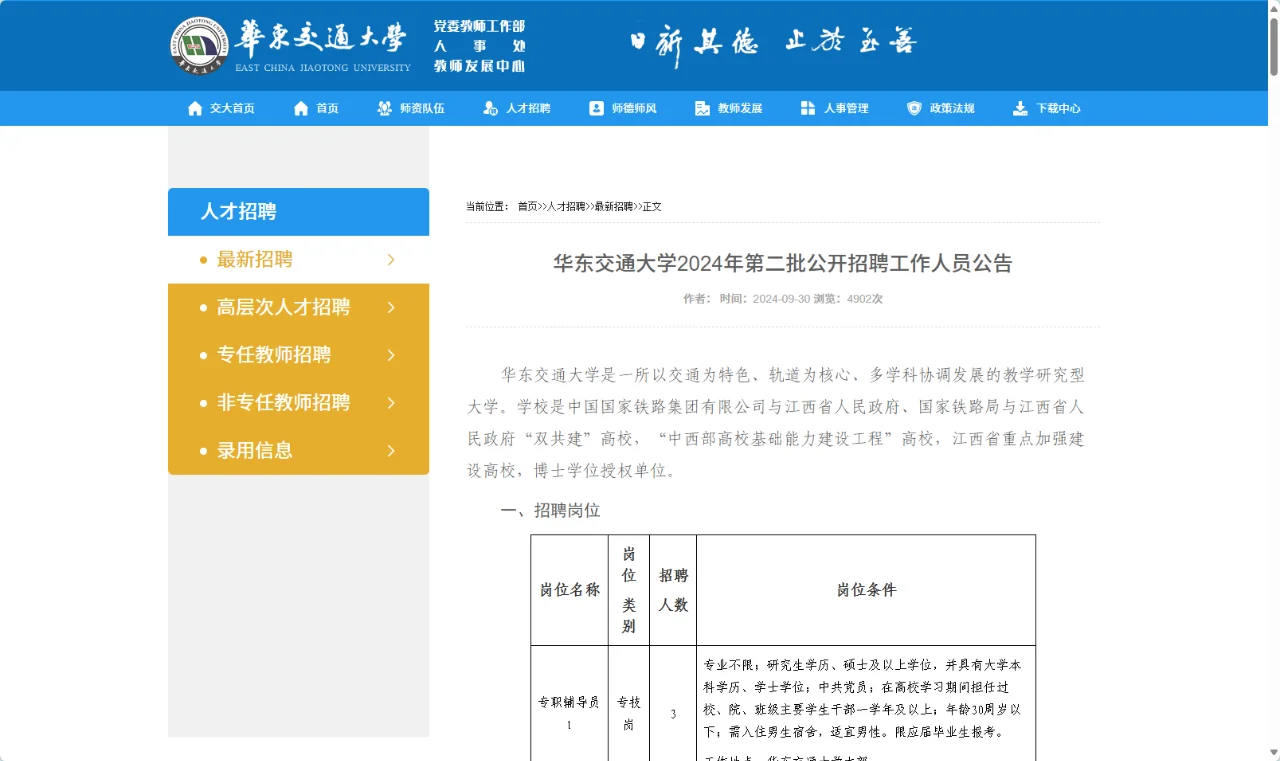1280x761 pixels.
Task: Click the 人才招聘 breadcrumb link
Action: coord(566,206)
